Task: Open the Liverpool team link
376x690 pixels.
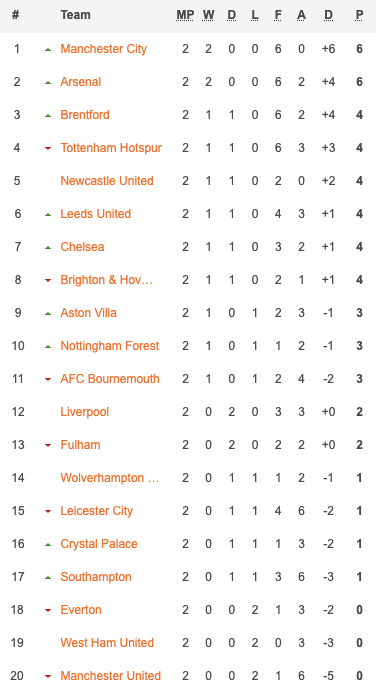Action: pos(85,412)
